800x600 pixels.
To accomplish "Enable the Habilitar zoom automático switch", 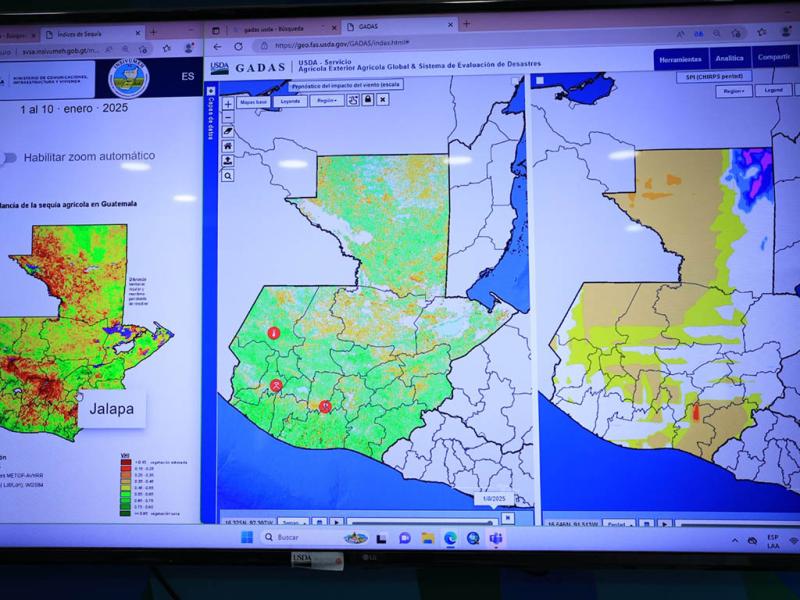I will [x=10, y=157].
